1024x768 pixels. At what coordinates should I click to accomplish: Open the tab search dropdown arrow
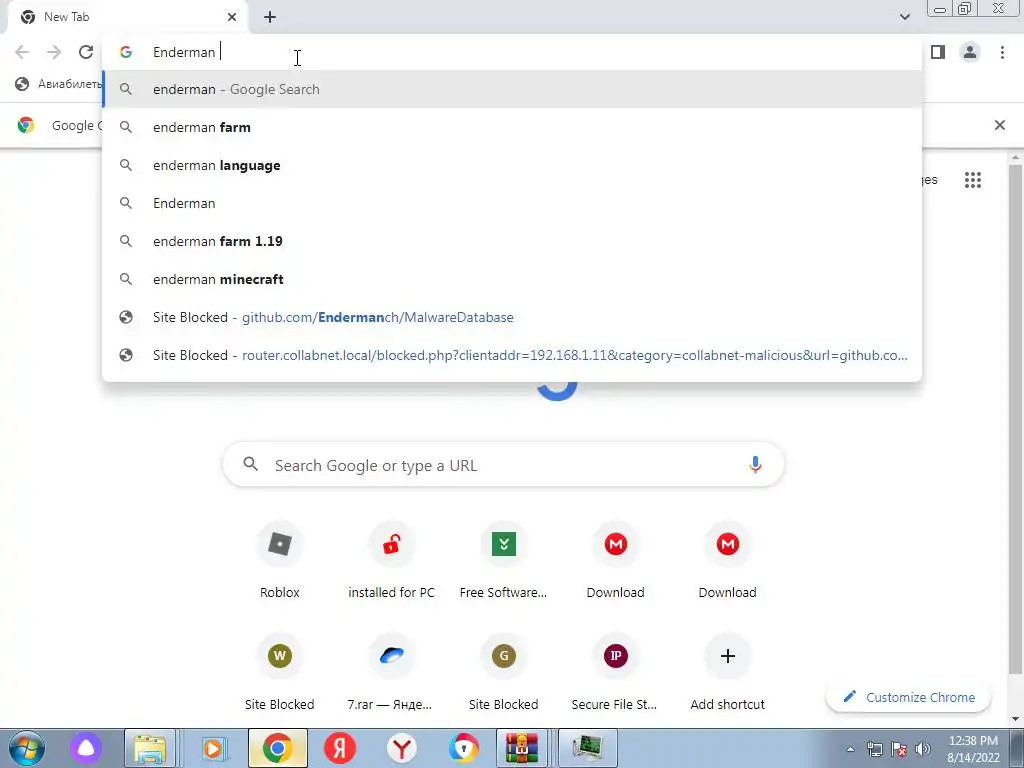904,17
